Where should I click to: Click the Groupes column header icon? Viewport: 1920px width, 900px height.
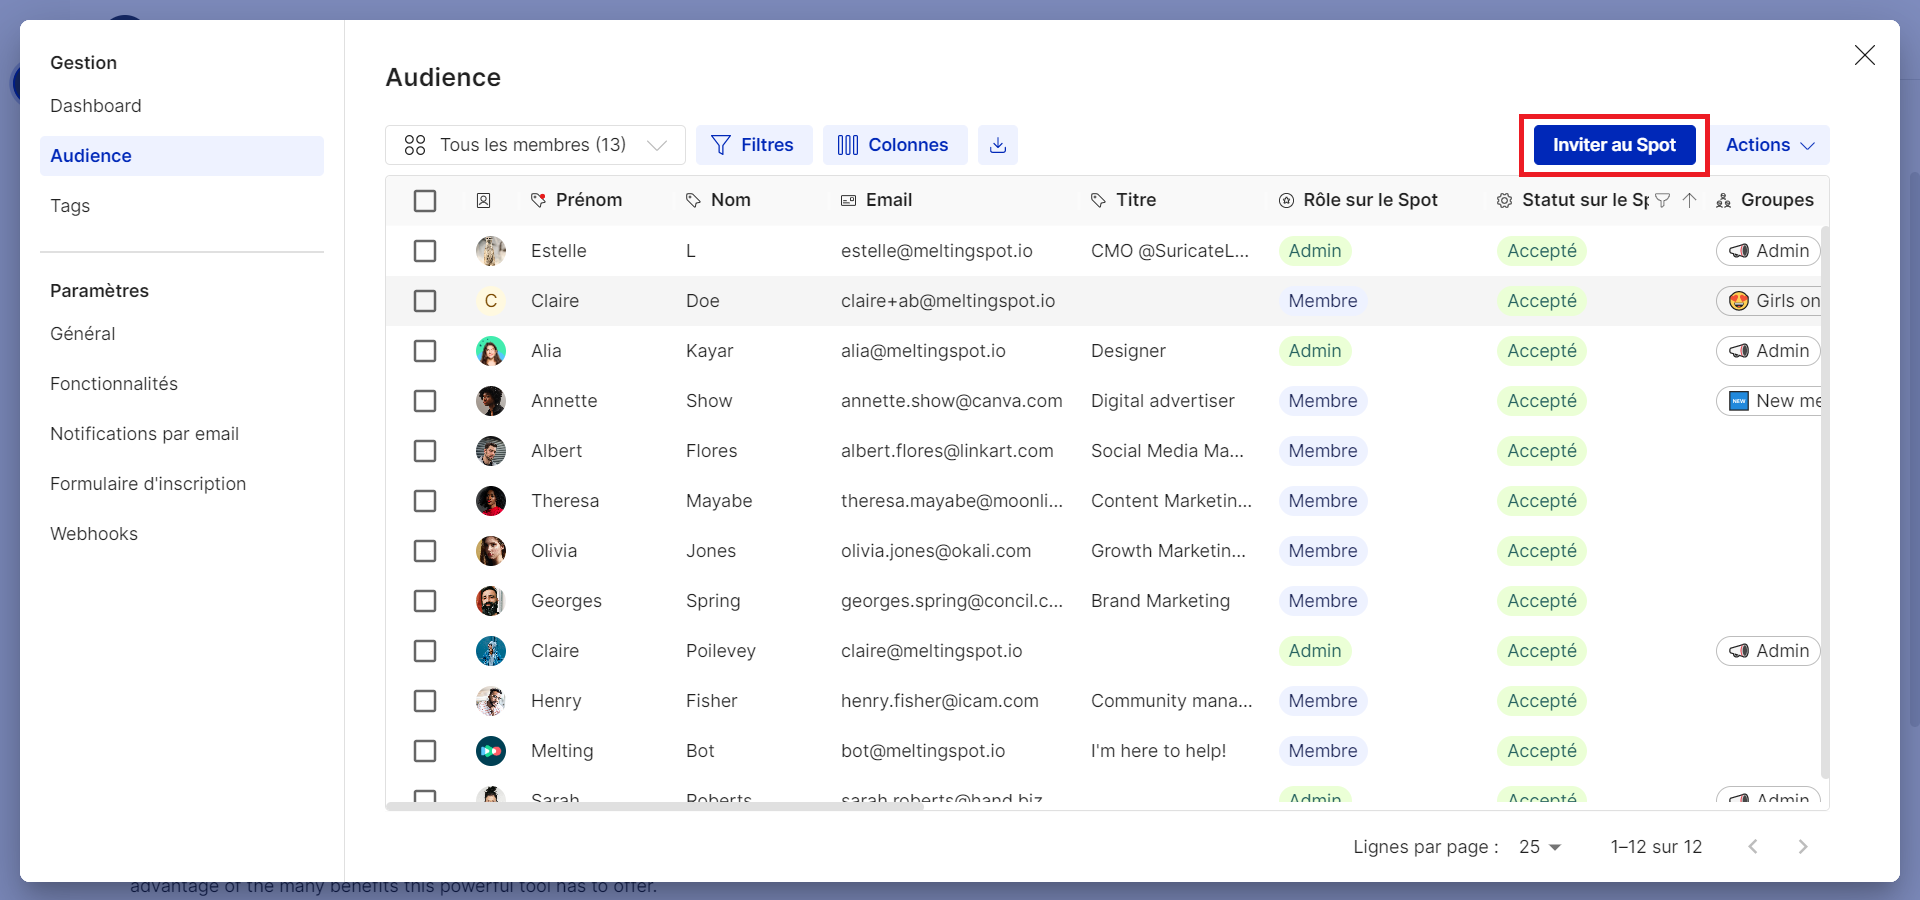pos(1723,200)
